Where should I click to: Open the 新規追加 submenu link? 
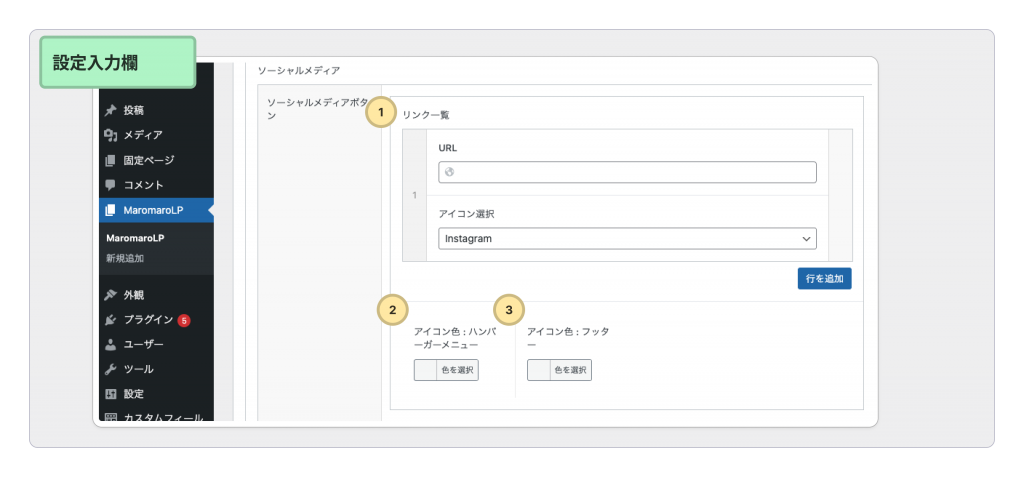(x=125, y=258)
